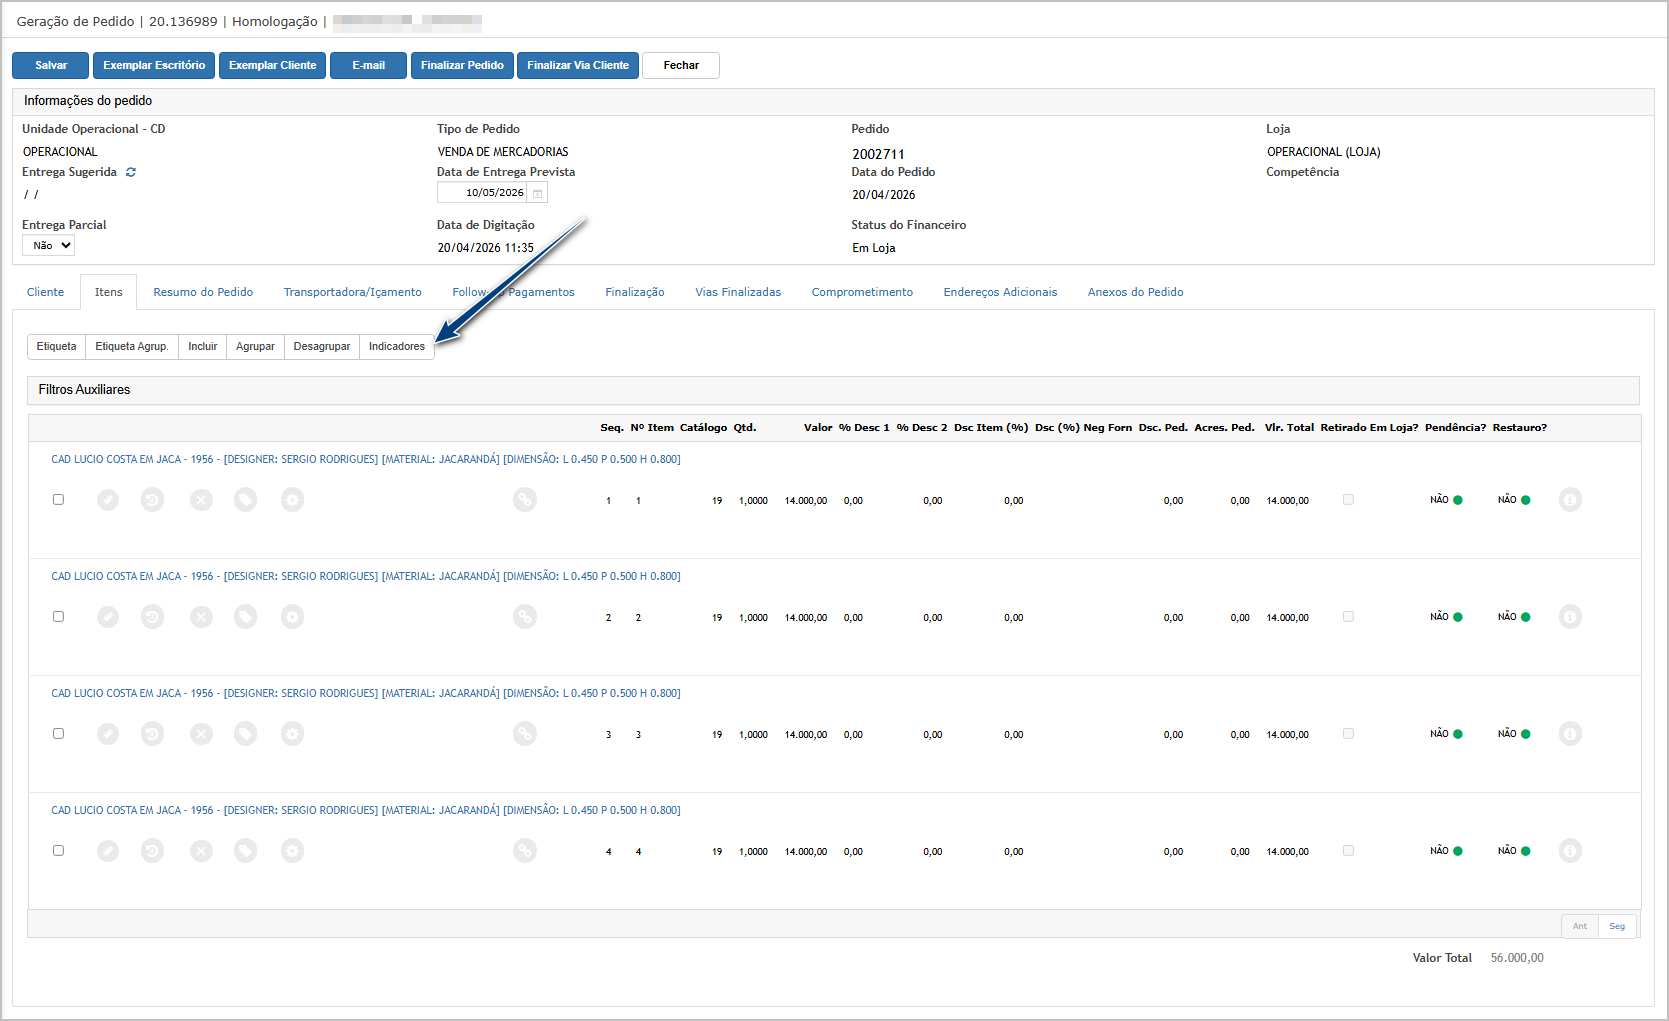
Task: Remove item seq 1 with X icon
Action: click(202, 500)
